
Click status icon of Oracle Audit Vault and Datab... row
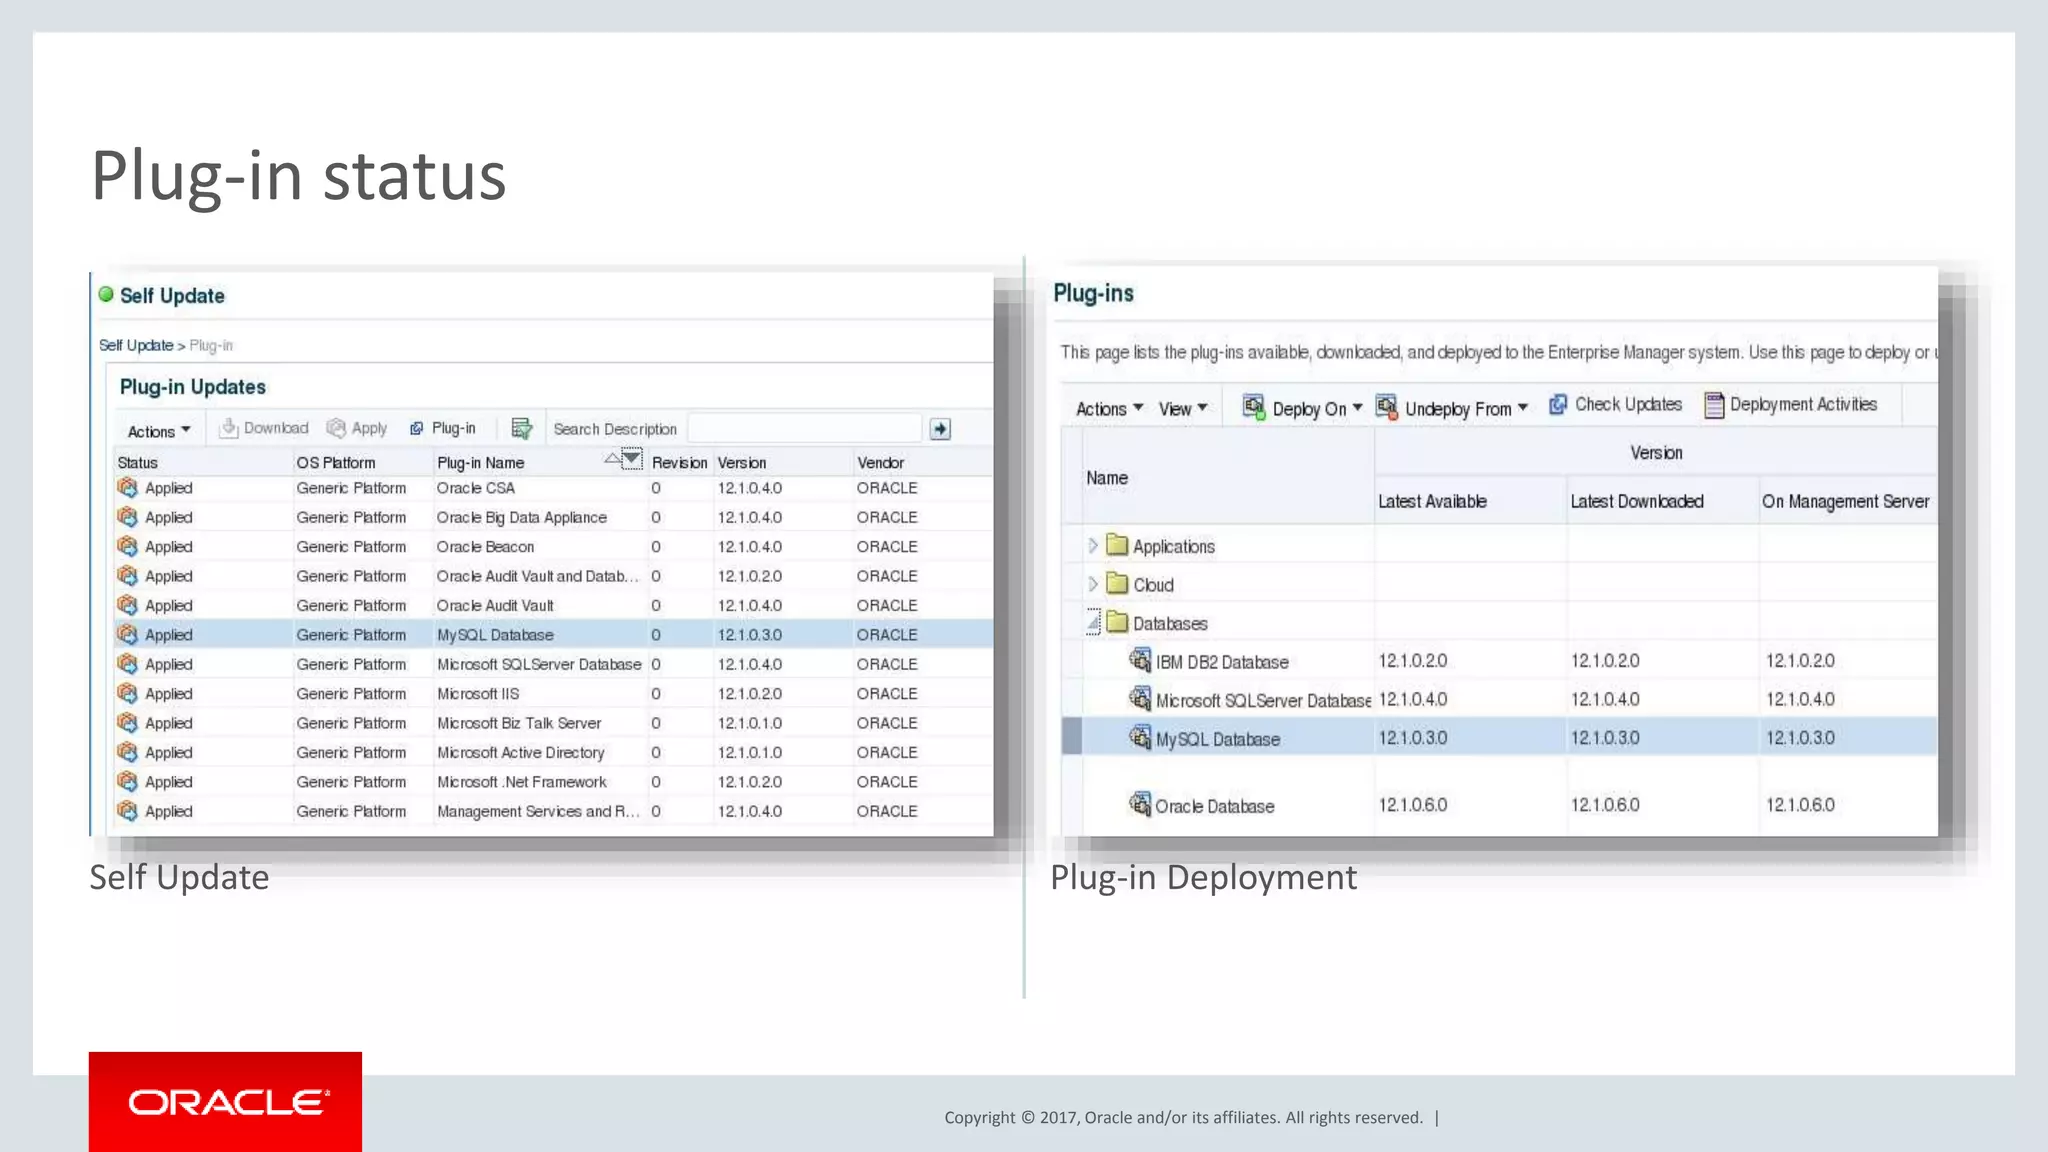127,575
